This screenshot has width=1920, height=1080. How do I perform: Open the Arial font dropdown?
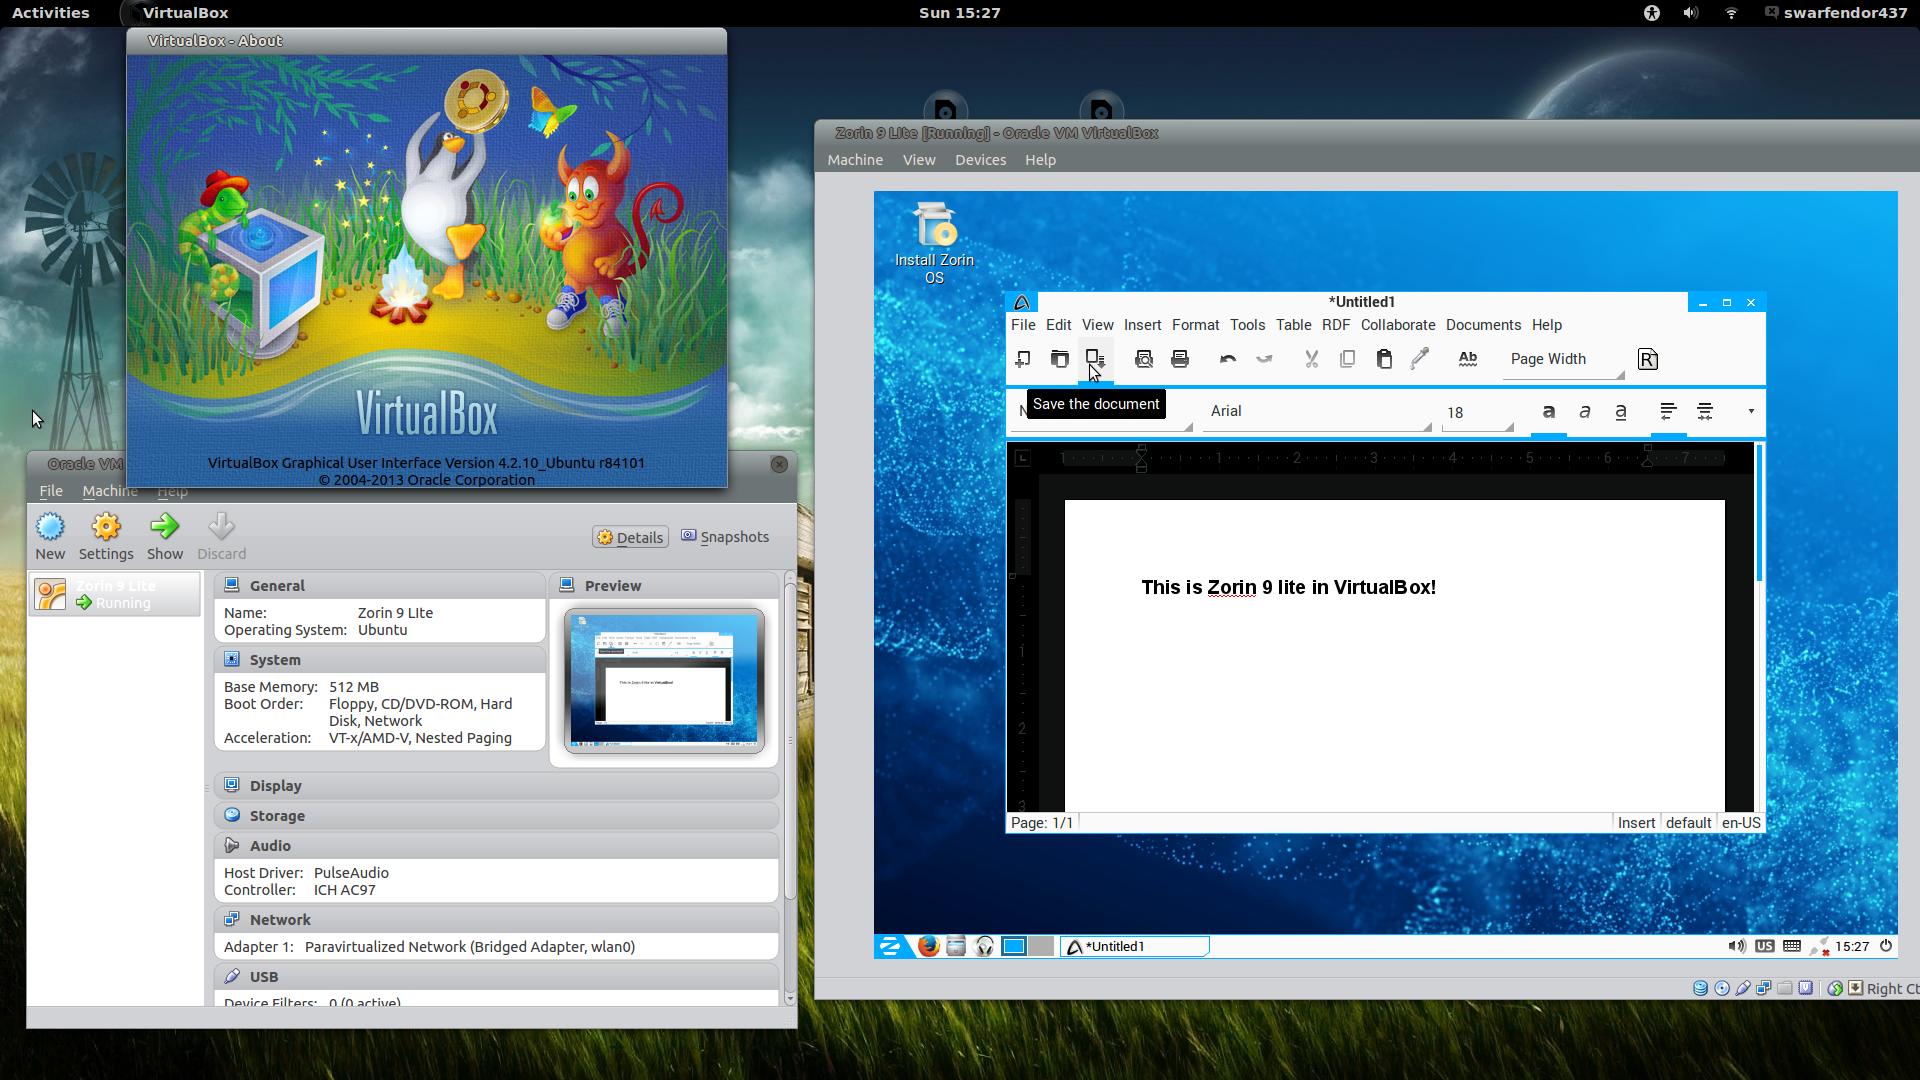pyautogui.click(x=1317, y=412)
